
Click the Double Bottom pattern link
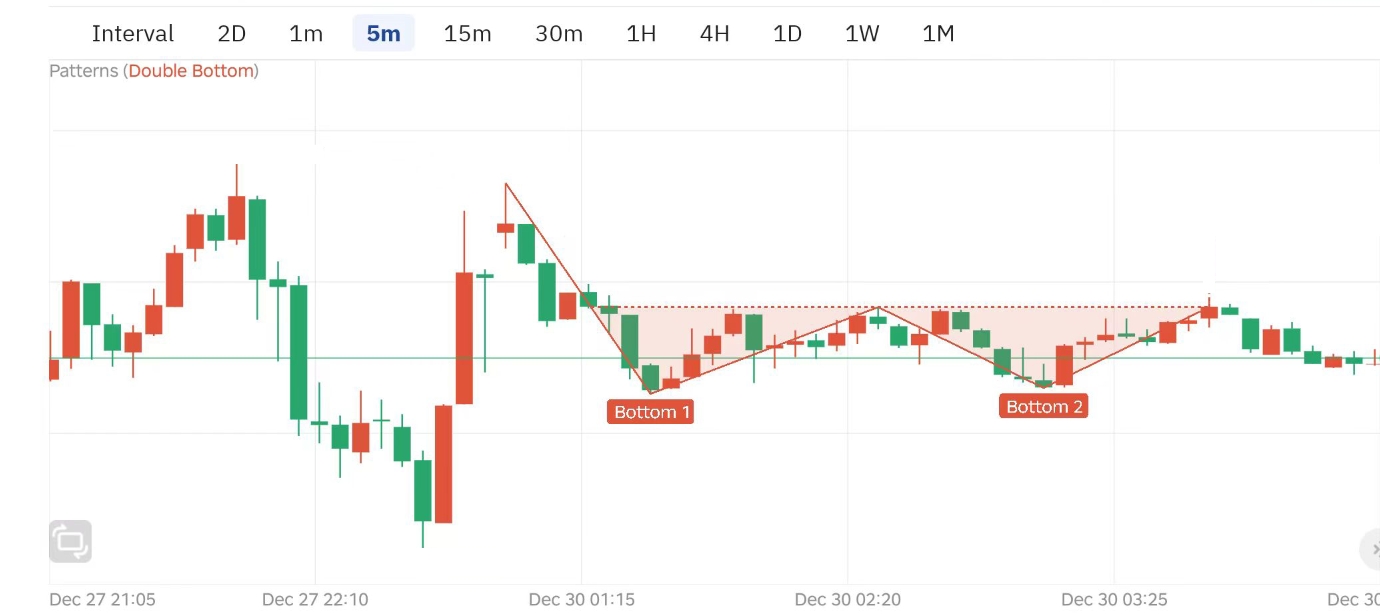click(191, 71)
